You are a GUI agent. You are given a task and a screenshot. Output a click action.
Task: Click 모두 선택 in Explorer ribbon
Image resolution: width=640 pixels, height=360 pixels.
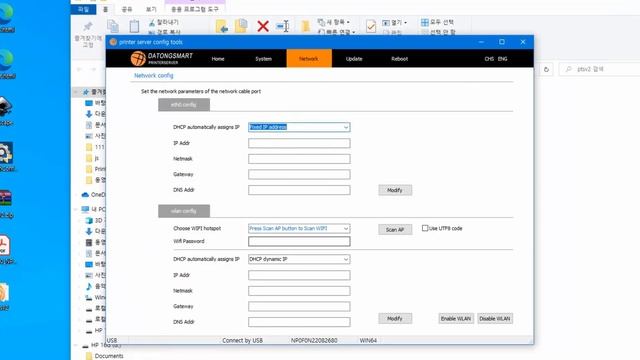[x=437, y=22]
